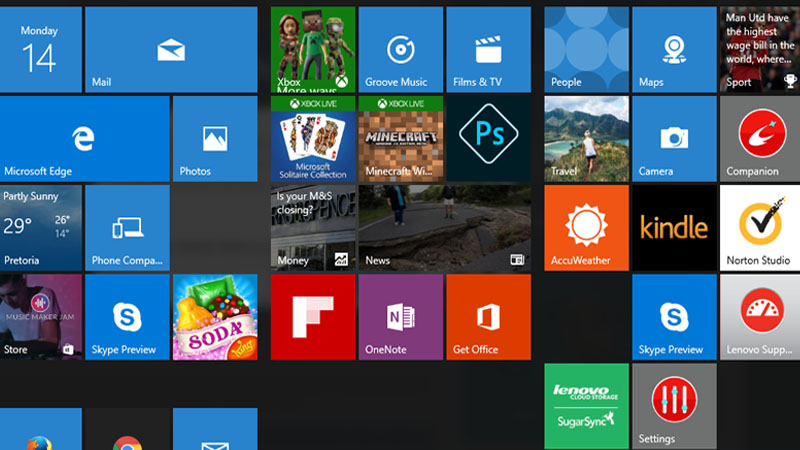
Task: Launch Microsoft Edge tile
Action: (84, 139)
